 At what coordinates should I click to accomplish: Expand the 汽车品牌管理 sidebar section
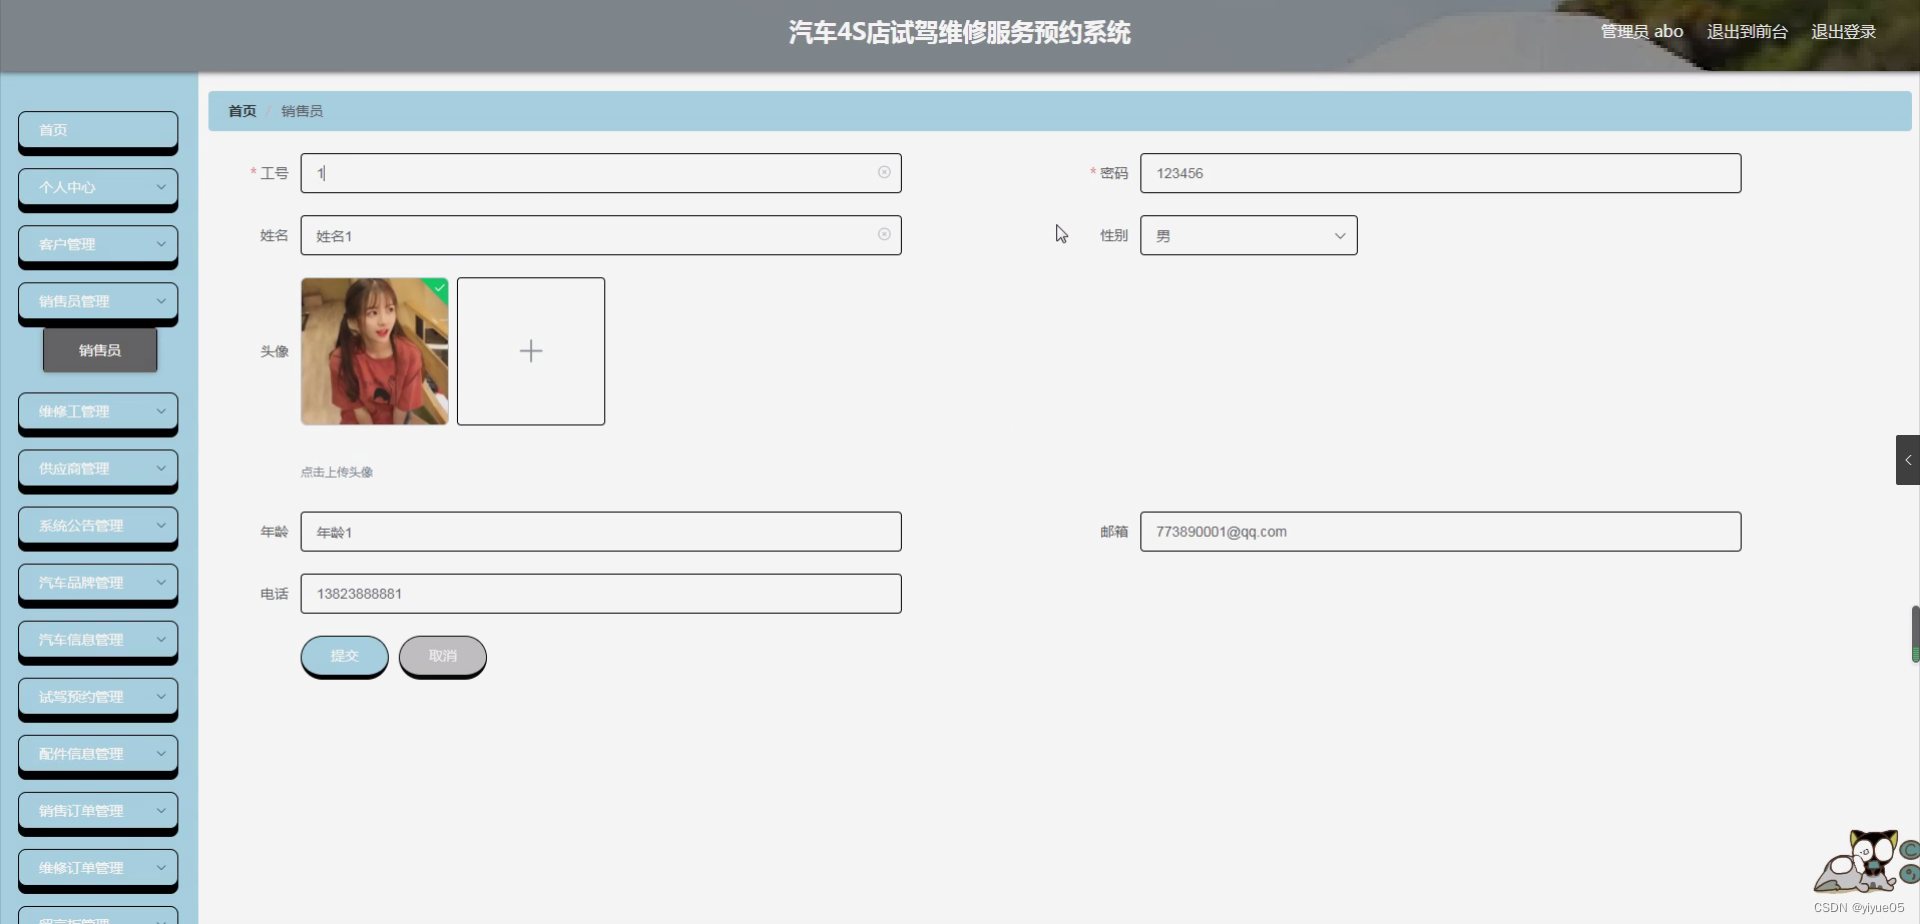(97, 581)
